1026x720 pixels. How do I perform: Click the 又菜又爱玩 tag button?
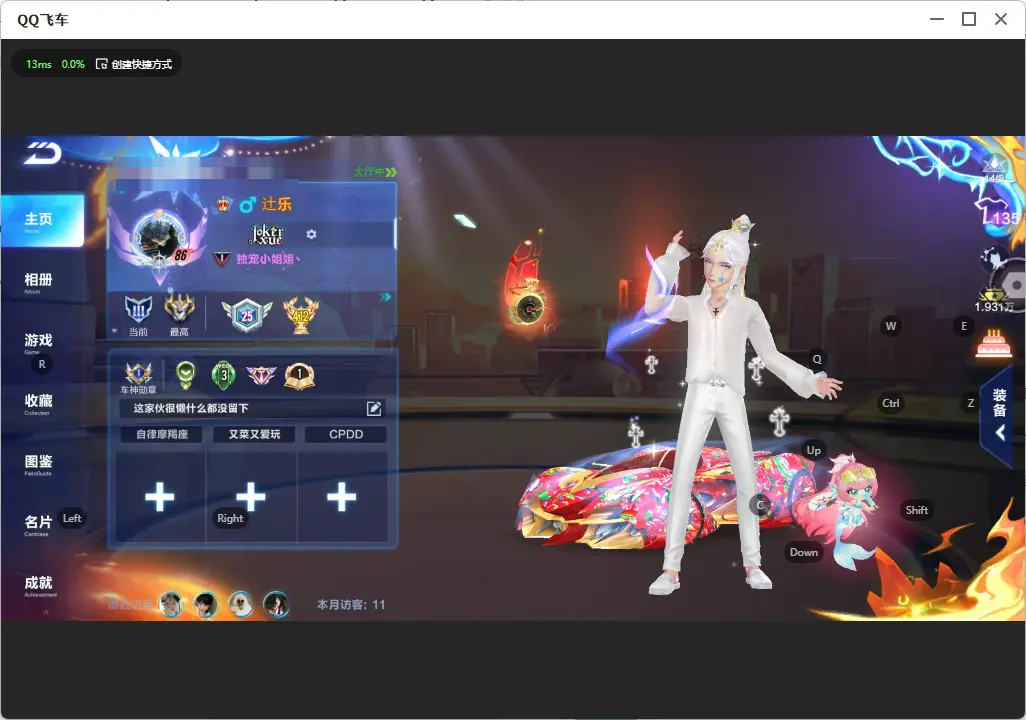click(254, 435)
